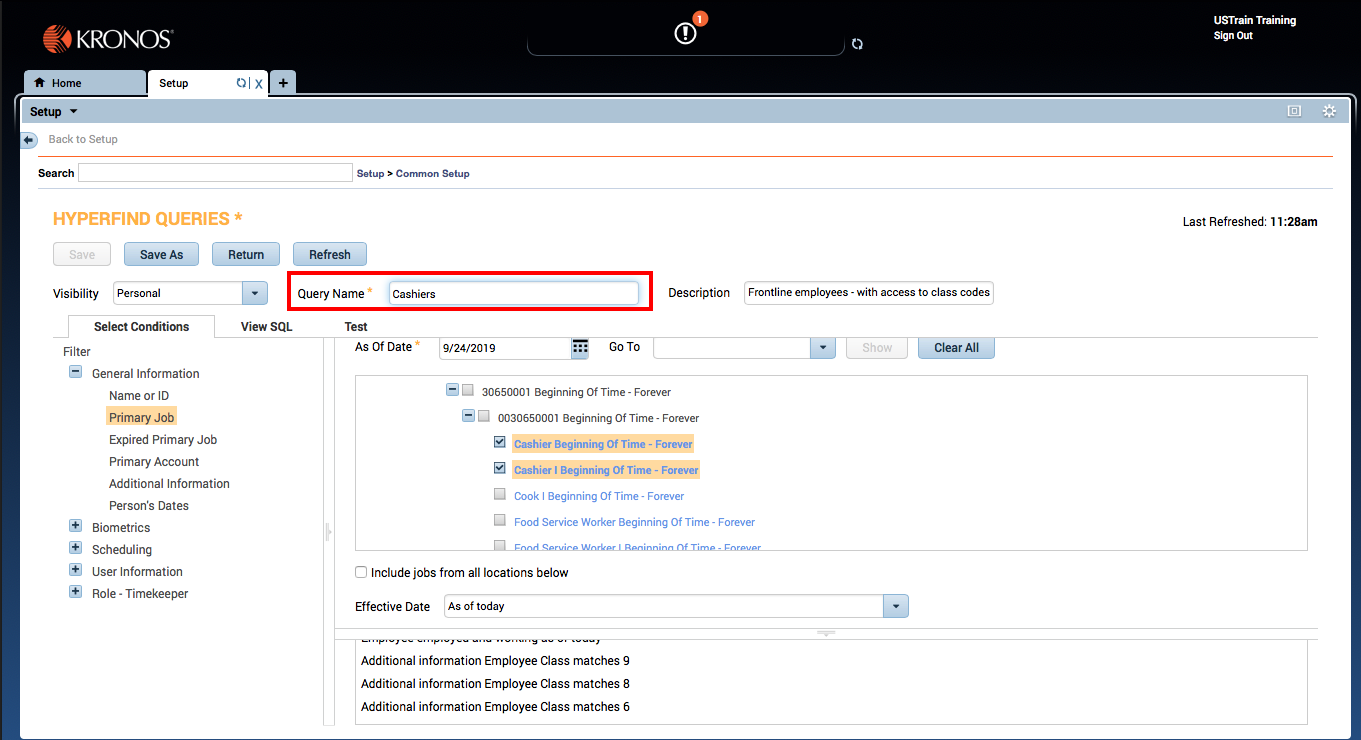This screenshot has width=1361, height=740.
Task: Click the refresh icon beside the alerts bar
Action: pyautogui.click(x=857, y=44)
